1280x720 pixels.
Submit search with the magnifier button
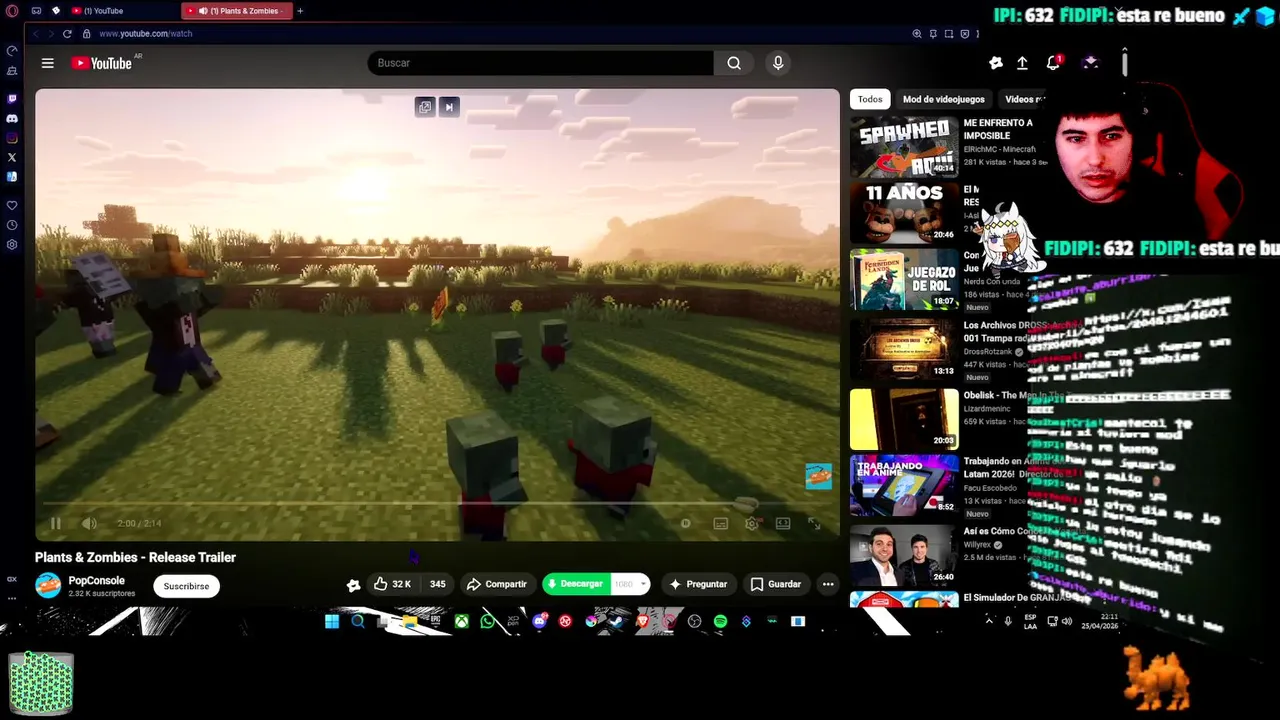(734, 63)
